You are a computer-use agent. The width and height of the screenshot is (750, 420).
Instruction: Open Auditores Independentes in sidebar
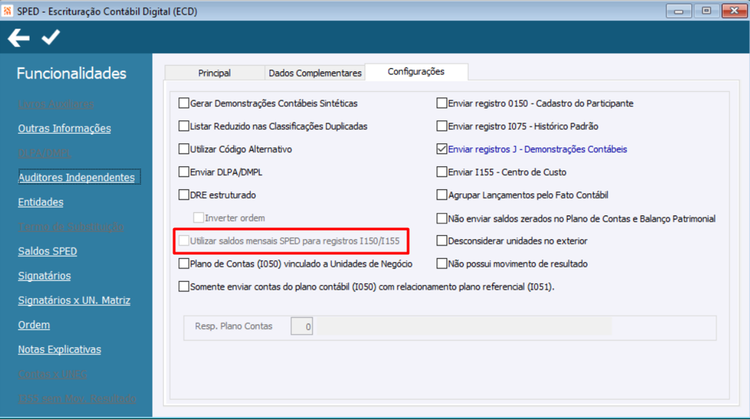(77, 177)
